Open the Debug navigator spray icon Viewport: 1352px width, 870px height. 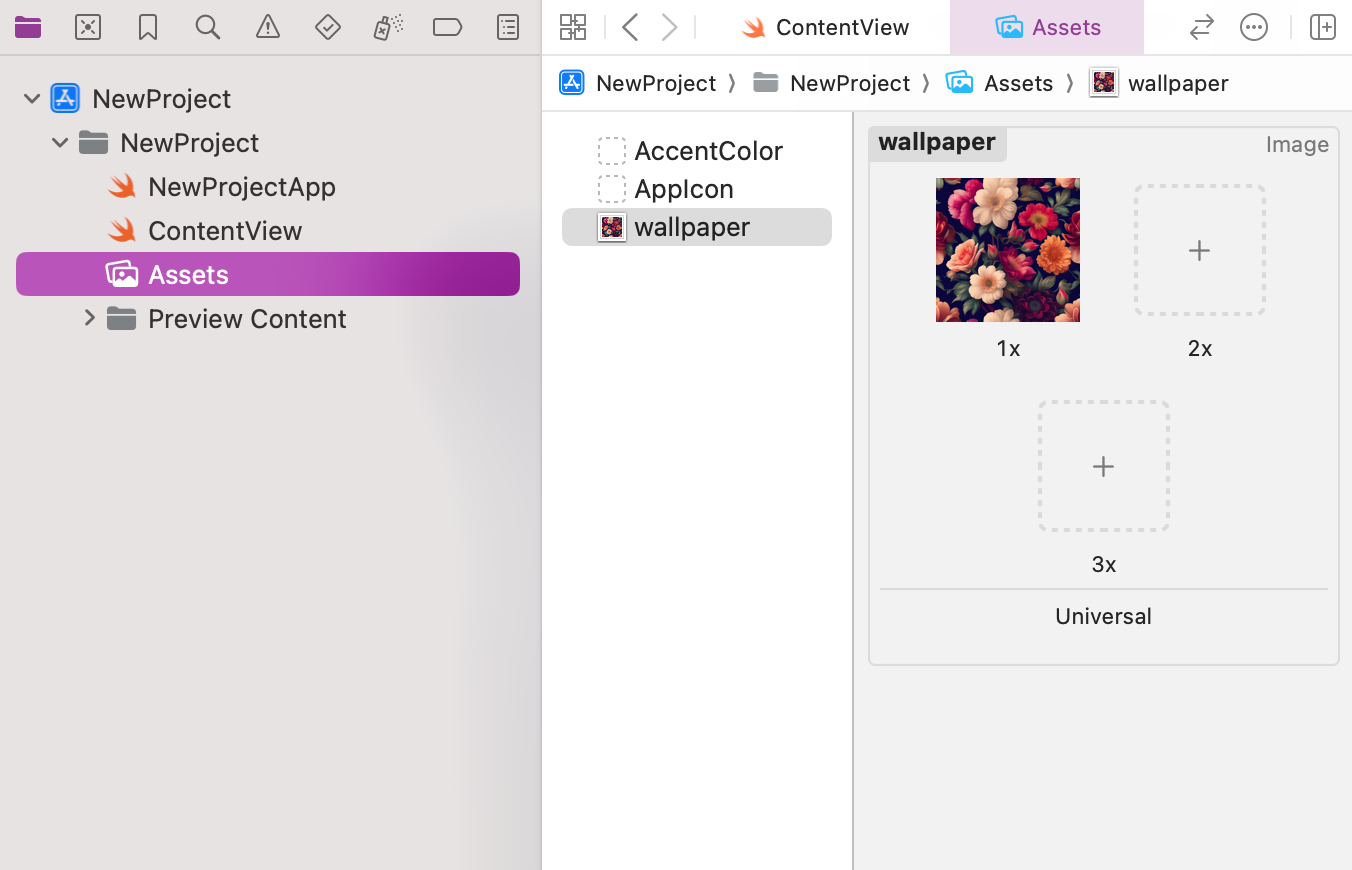click(x=388, y=27)
